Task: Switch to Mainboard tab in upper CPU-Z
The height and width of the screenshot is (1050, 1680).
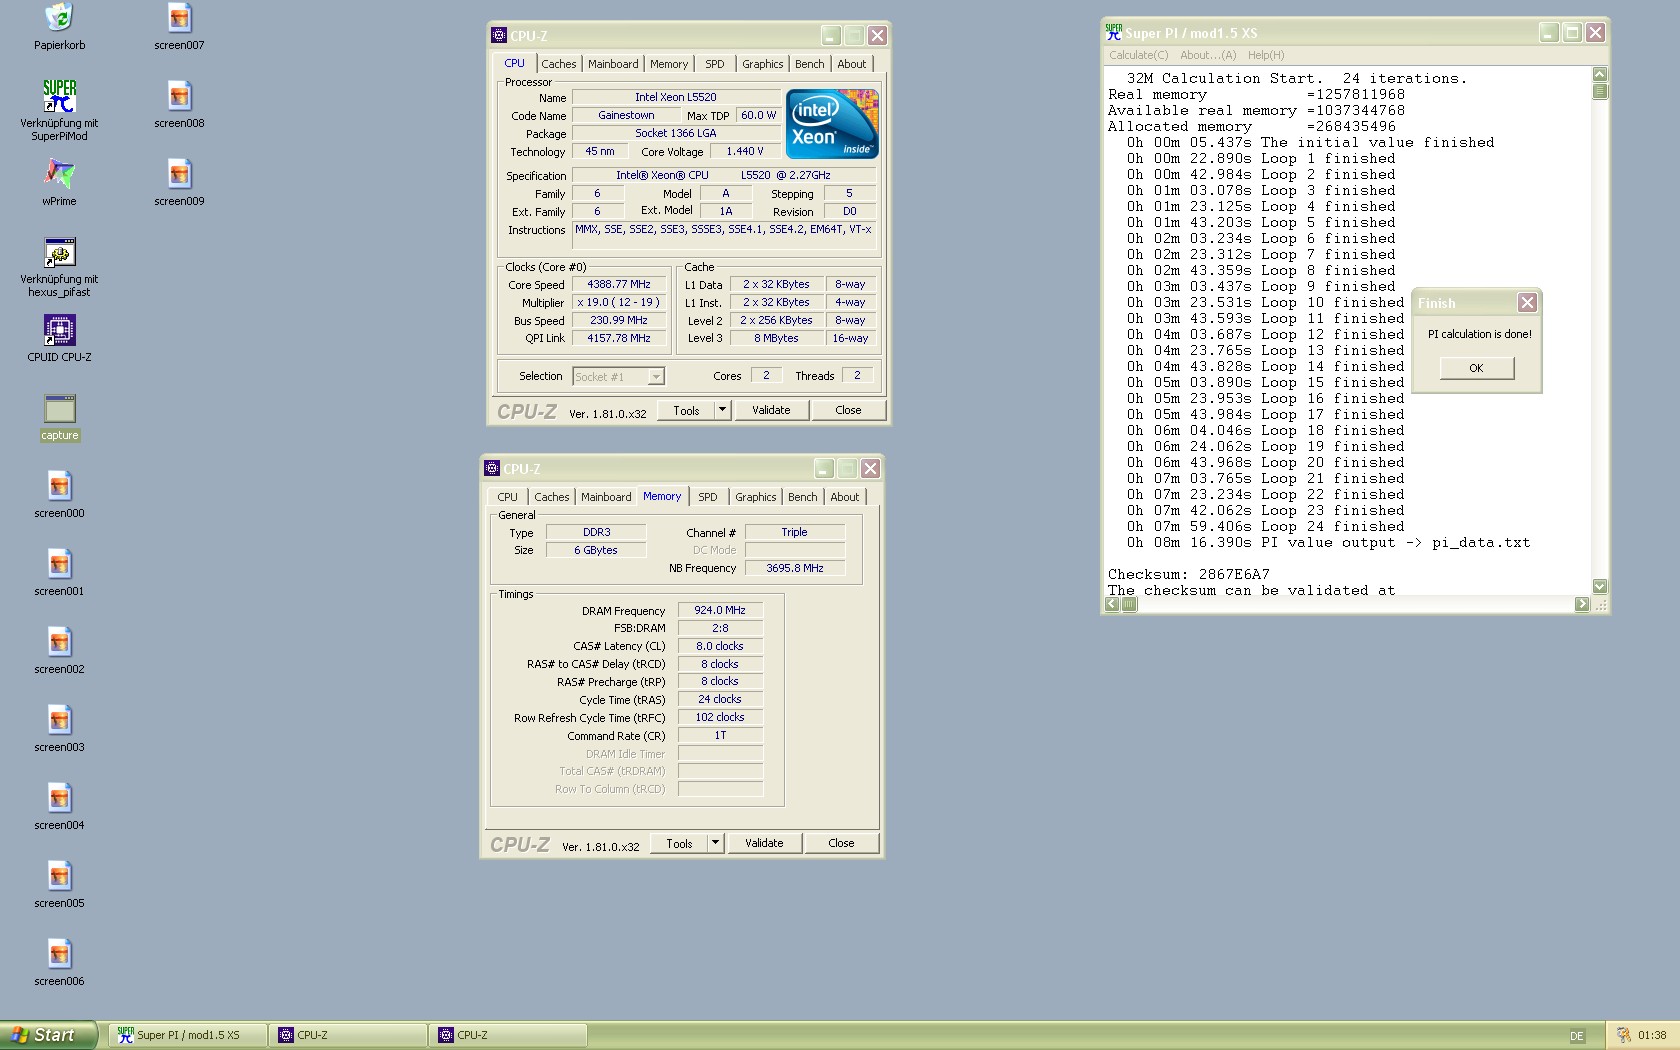Action: tap(613, 64)
